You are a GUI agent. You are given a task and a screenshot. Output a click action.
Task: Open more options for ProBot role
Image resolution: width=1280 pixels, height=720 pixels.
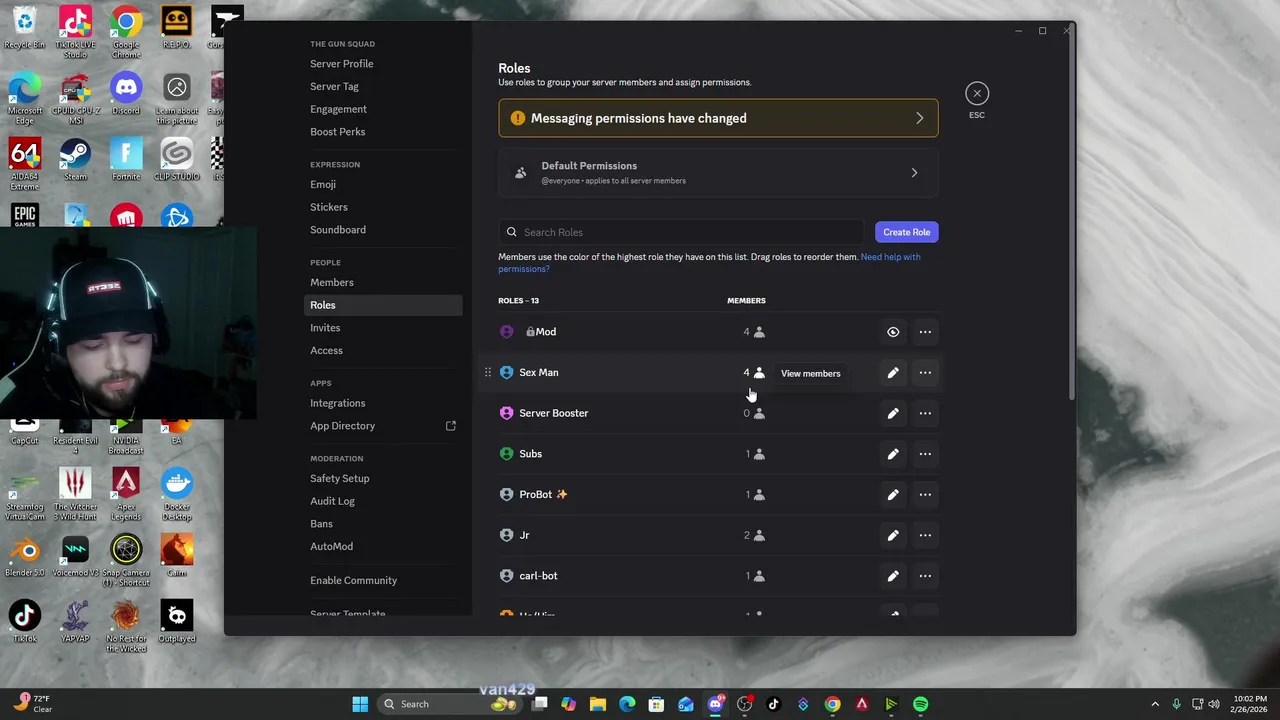click(x=925, y=494)
